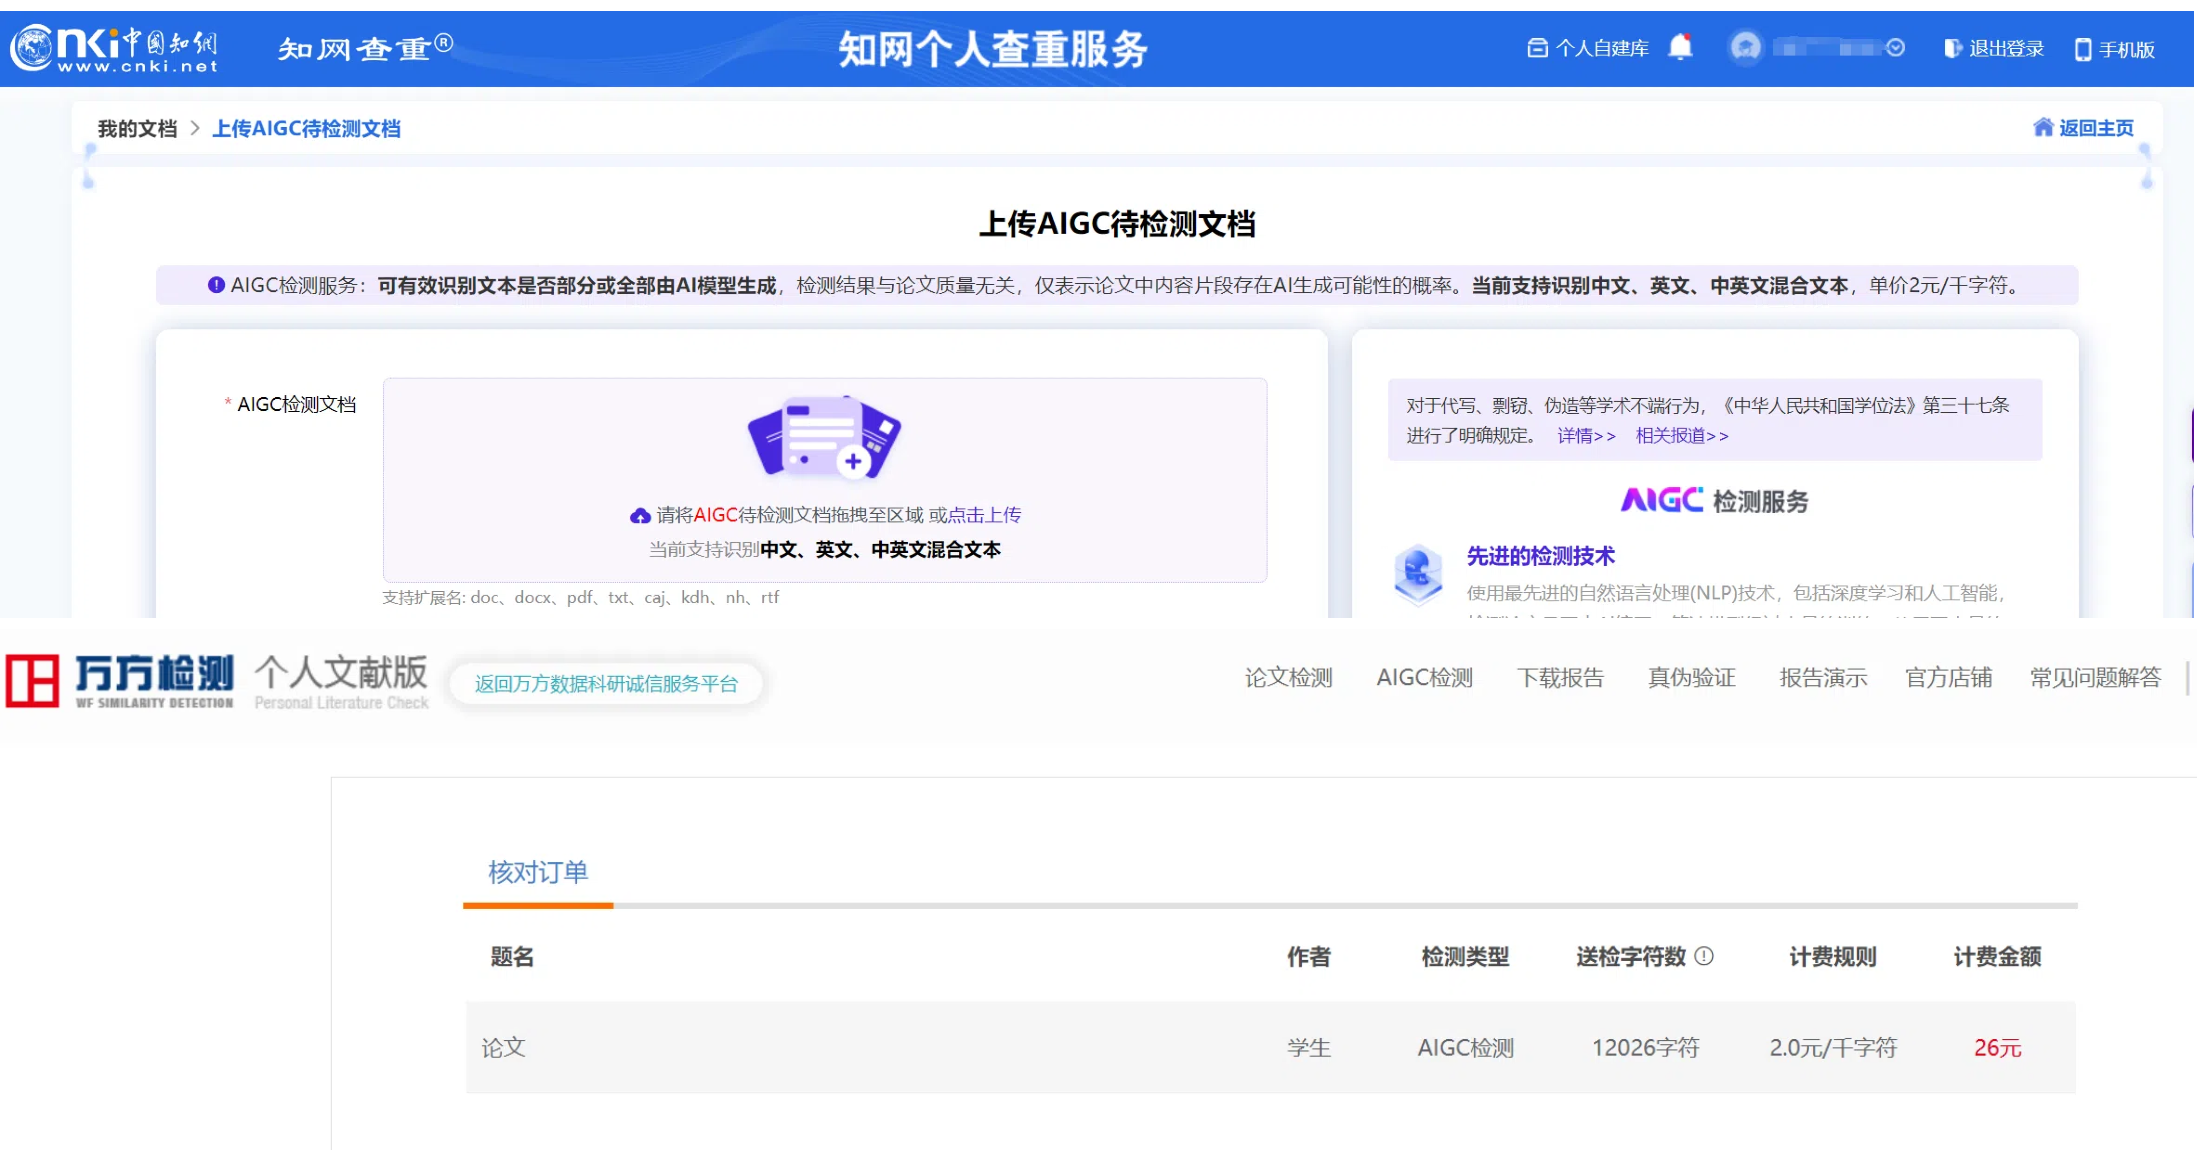Click the 2.0元/千字符 rule cell
This screenshot has height=1150, width=2200.
[1833, 1047]
